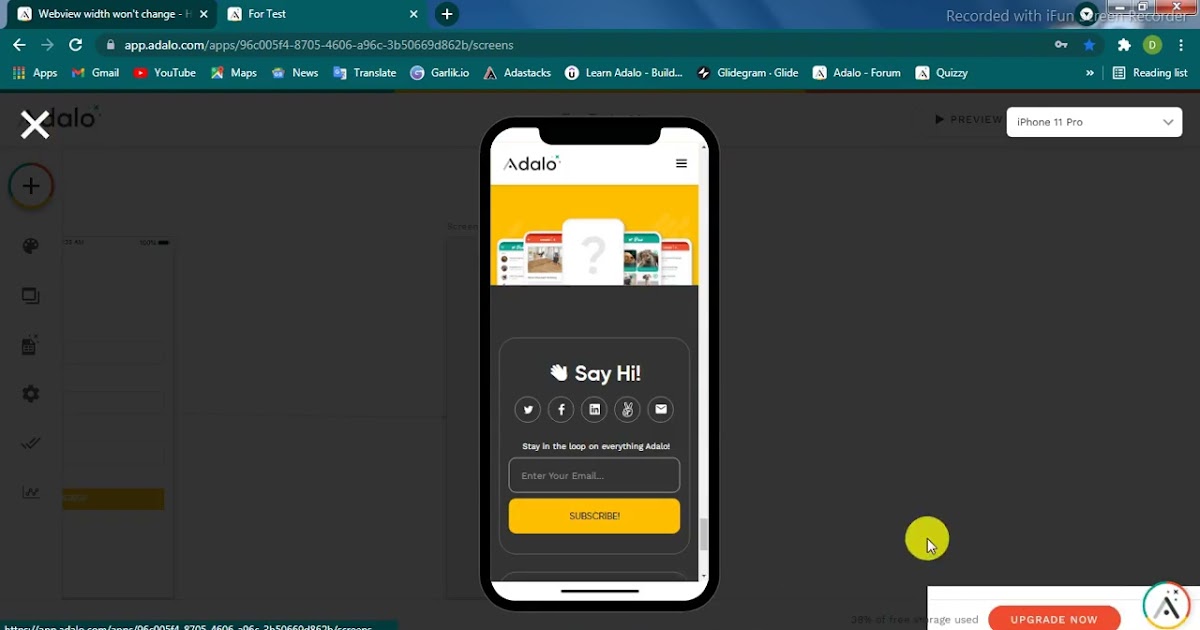
Task: Reload the current page
Action: pos(75,45)
